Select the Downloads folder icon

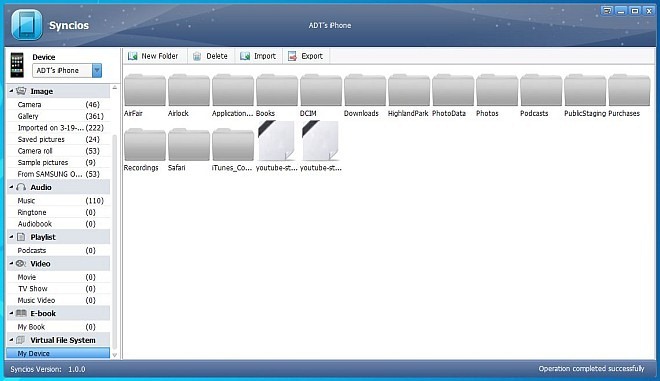click(x=365, y=90)
